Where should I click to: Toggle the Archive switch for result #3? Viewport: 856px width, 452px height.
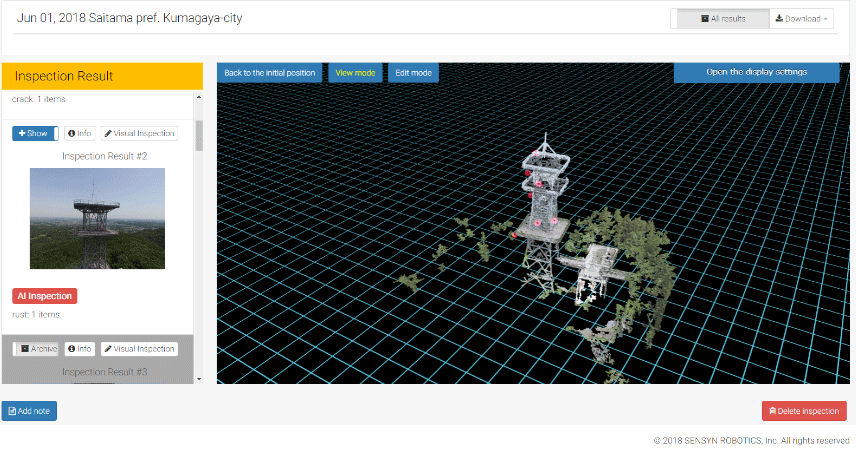(x=35, y=349)
